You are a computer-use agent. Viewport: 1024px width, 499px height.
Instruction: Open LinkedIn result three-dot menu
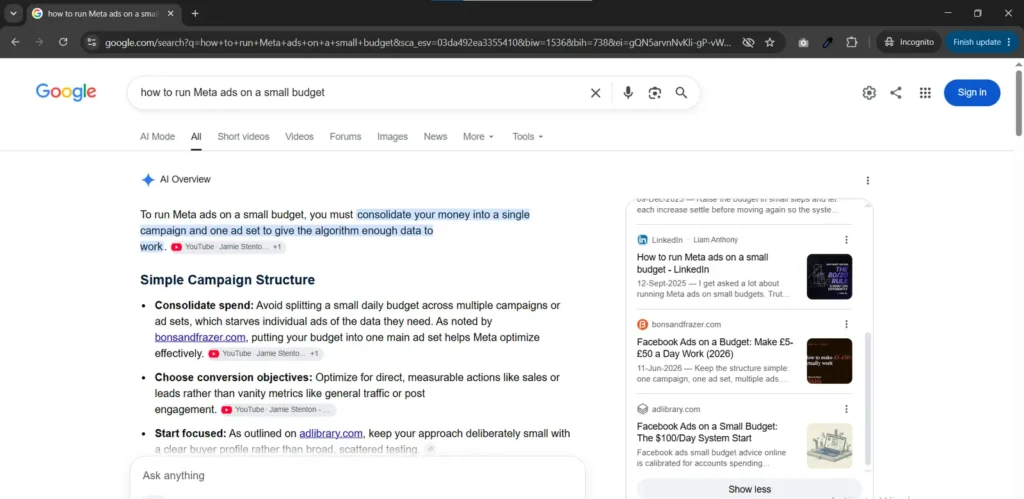coord(846,240)
